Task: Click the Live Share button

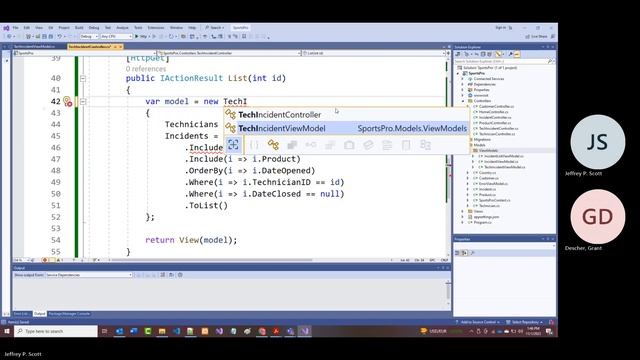Action: pyautogui.click(x=536, y=37)
